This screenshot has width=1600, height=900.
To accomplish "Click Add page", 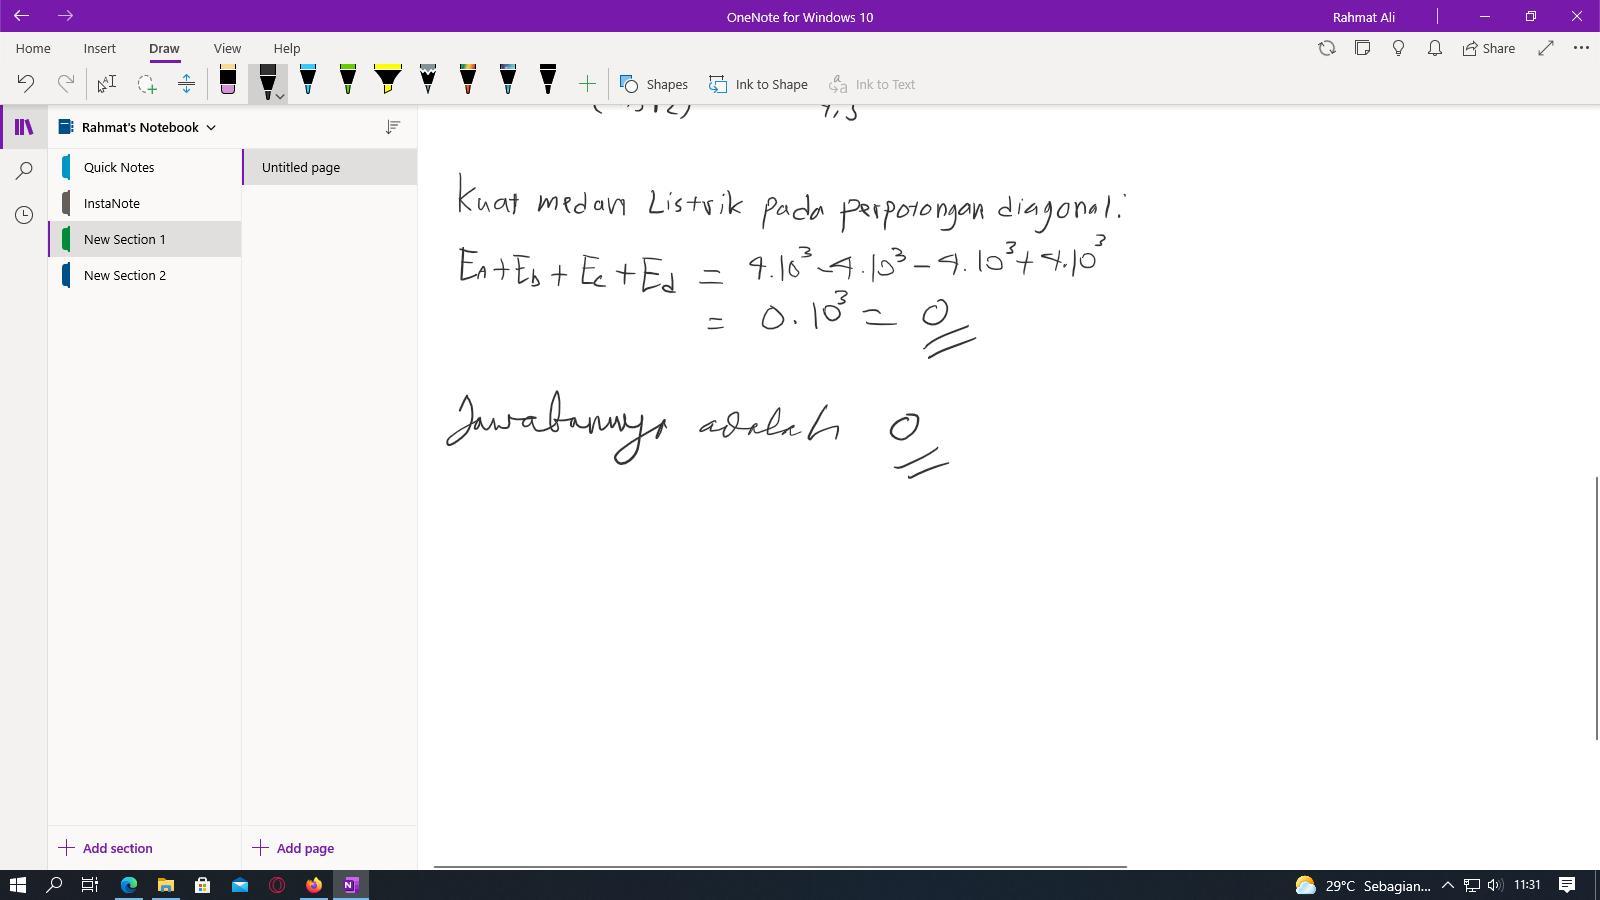I will 294,848.
